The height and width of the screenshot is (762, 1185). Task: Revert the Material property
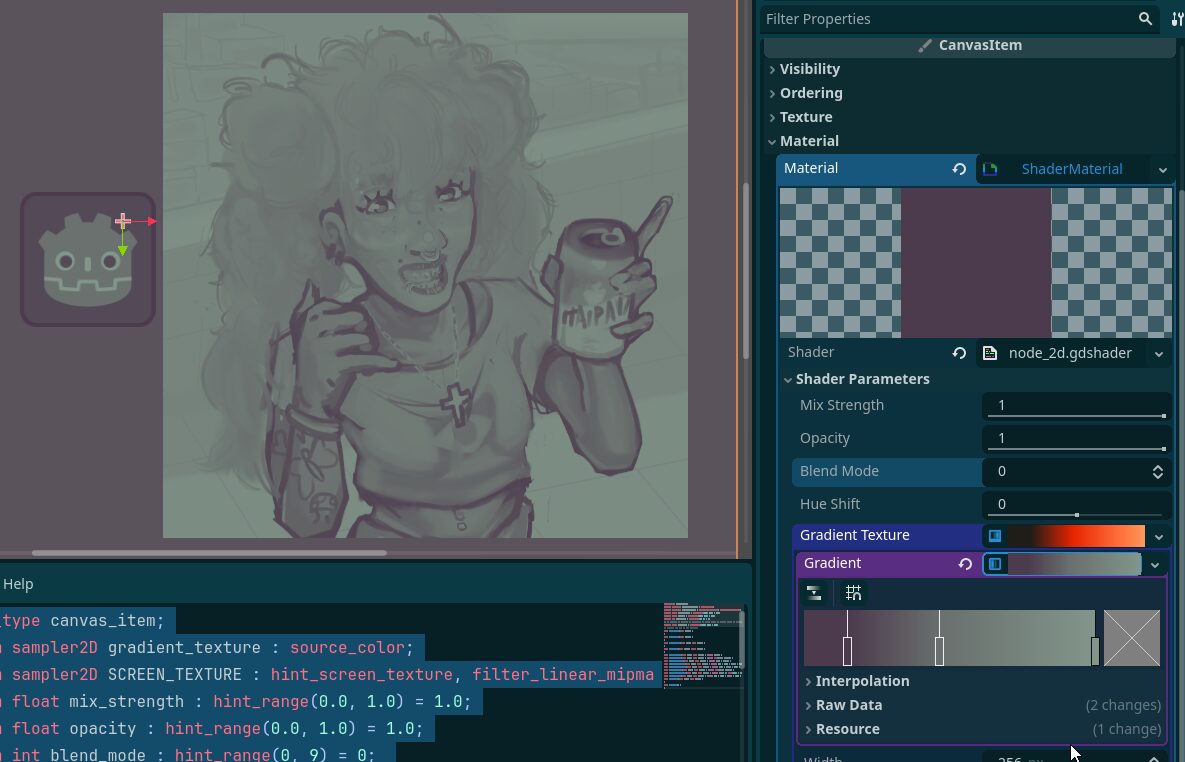(959, 169)
